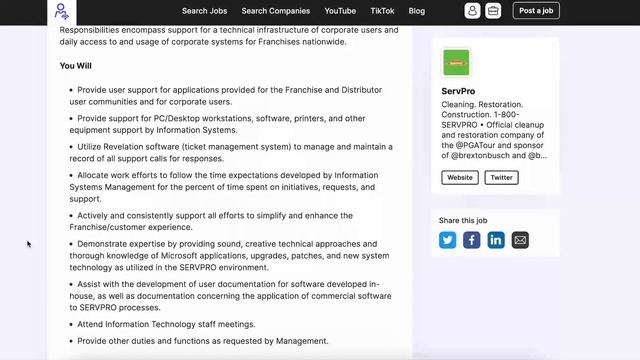Click bullet 'Allocate work efforts to follow'
Image resolution: width=640 pixels, height=360 pixels.
click(224, 187)
